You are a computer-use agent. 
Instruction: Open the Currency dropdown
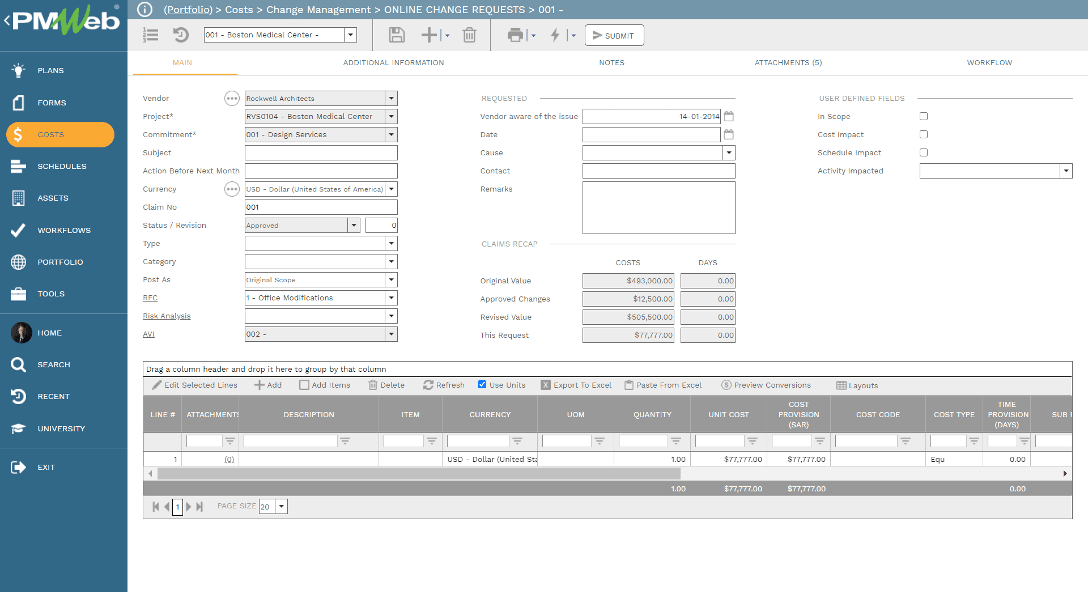[x=389, y=189]
